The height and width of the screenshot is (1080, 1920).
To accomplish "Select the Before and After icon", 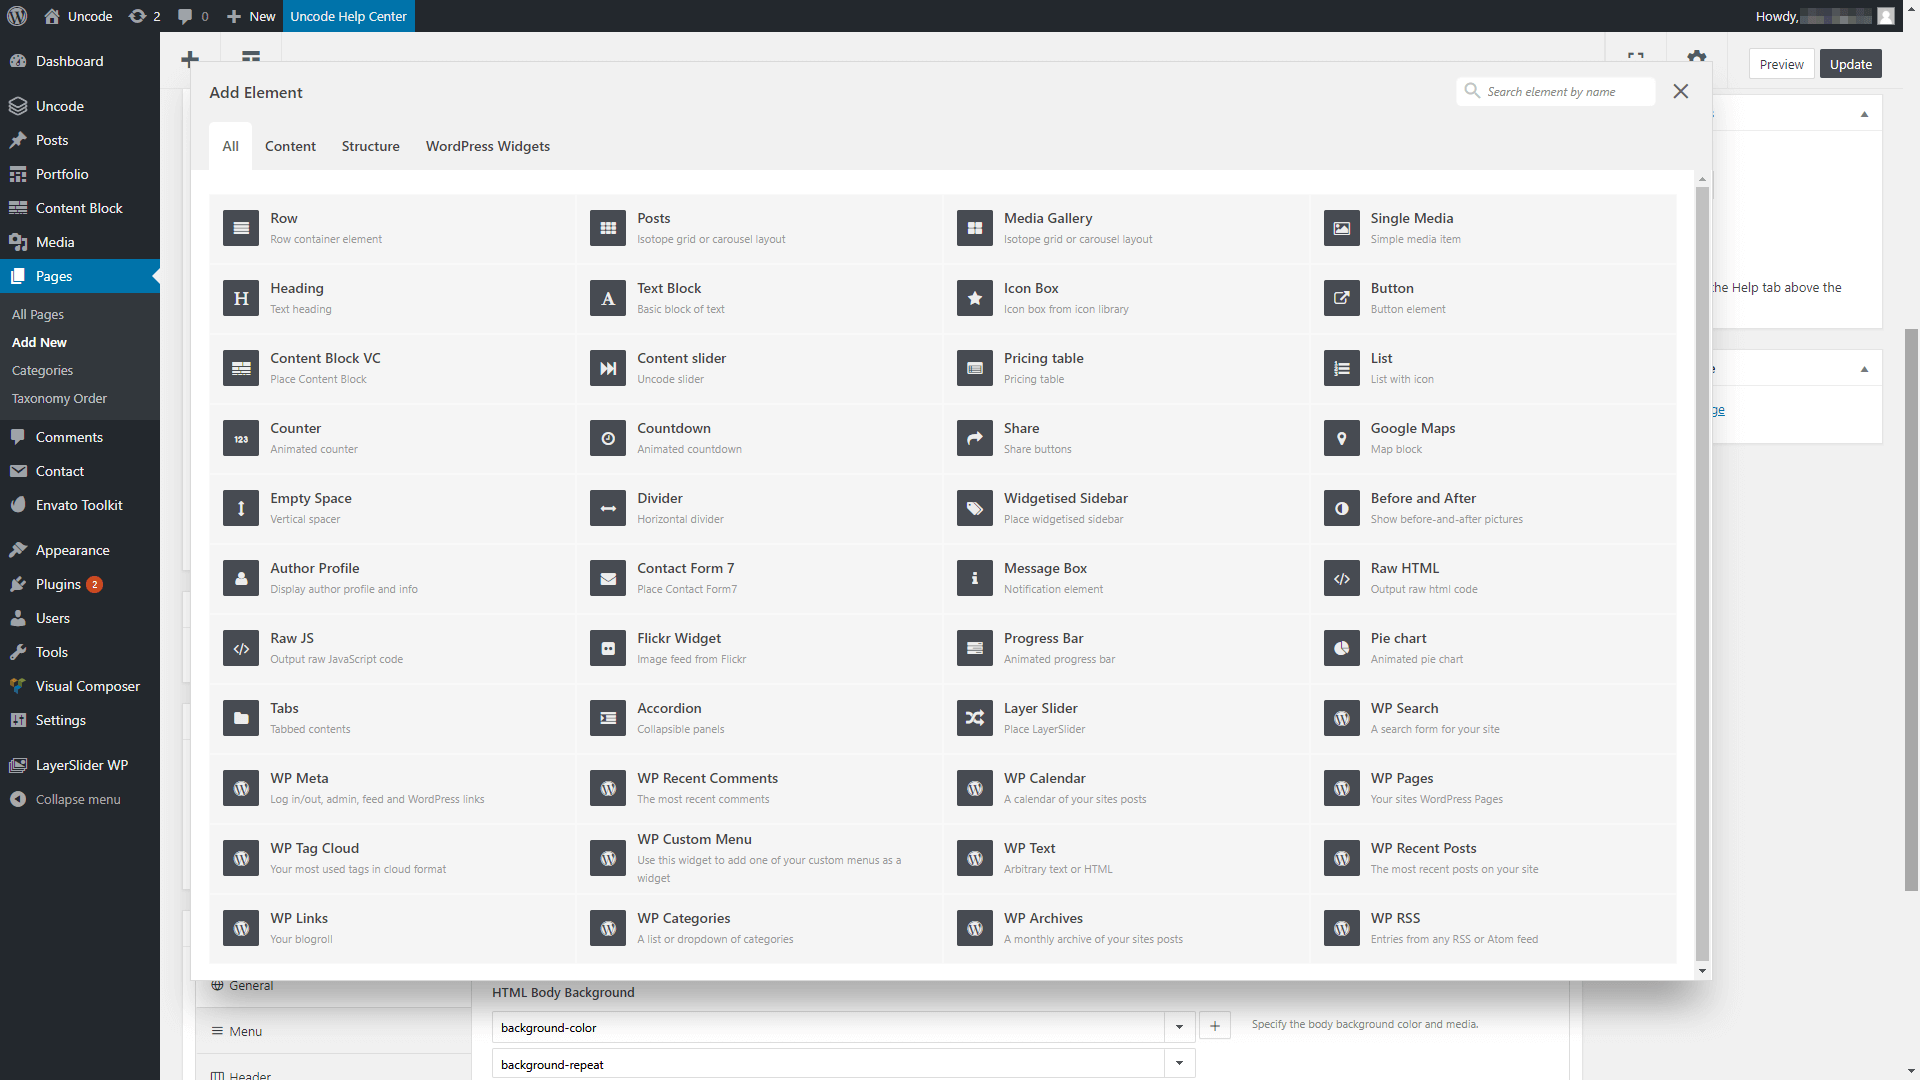I will pyautogui.click(x=1342, y=508).
